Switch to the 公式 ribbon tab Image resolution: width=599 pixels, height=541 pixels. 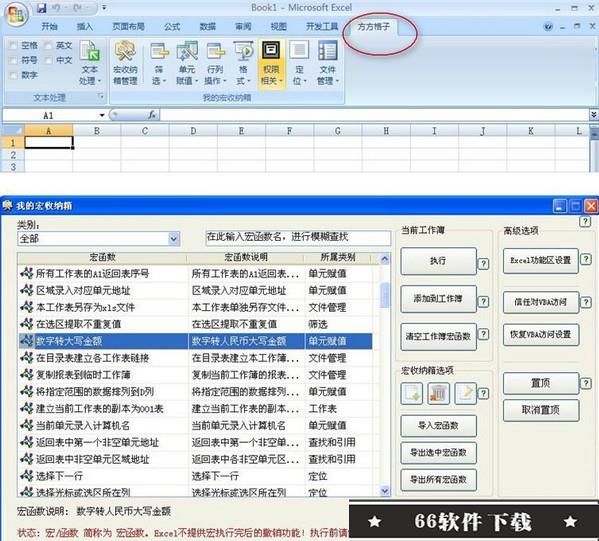click(x=172, y=26)
